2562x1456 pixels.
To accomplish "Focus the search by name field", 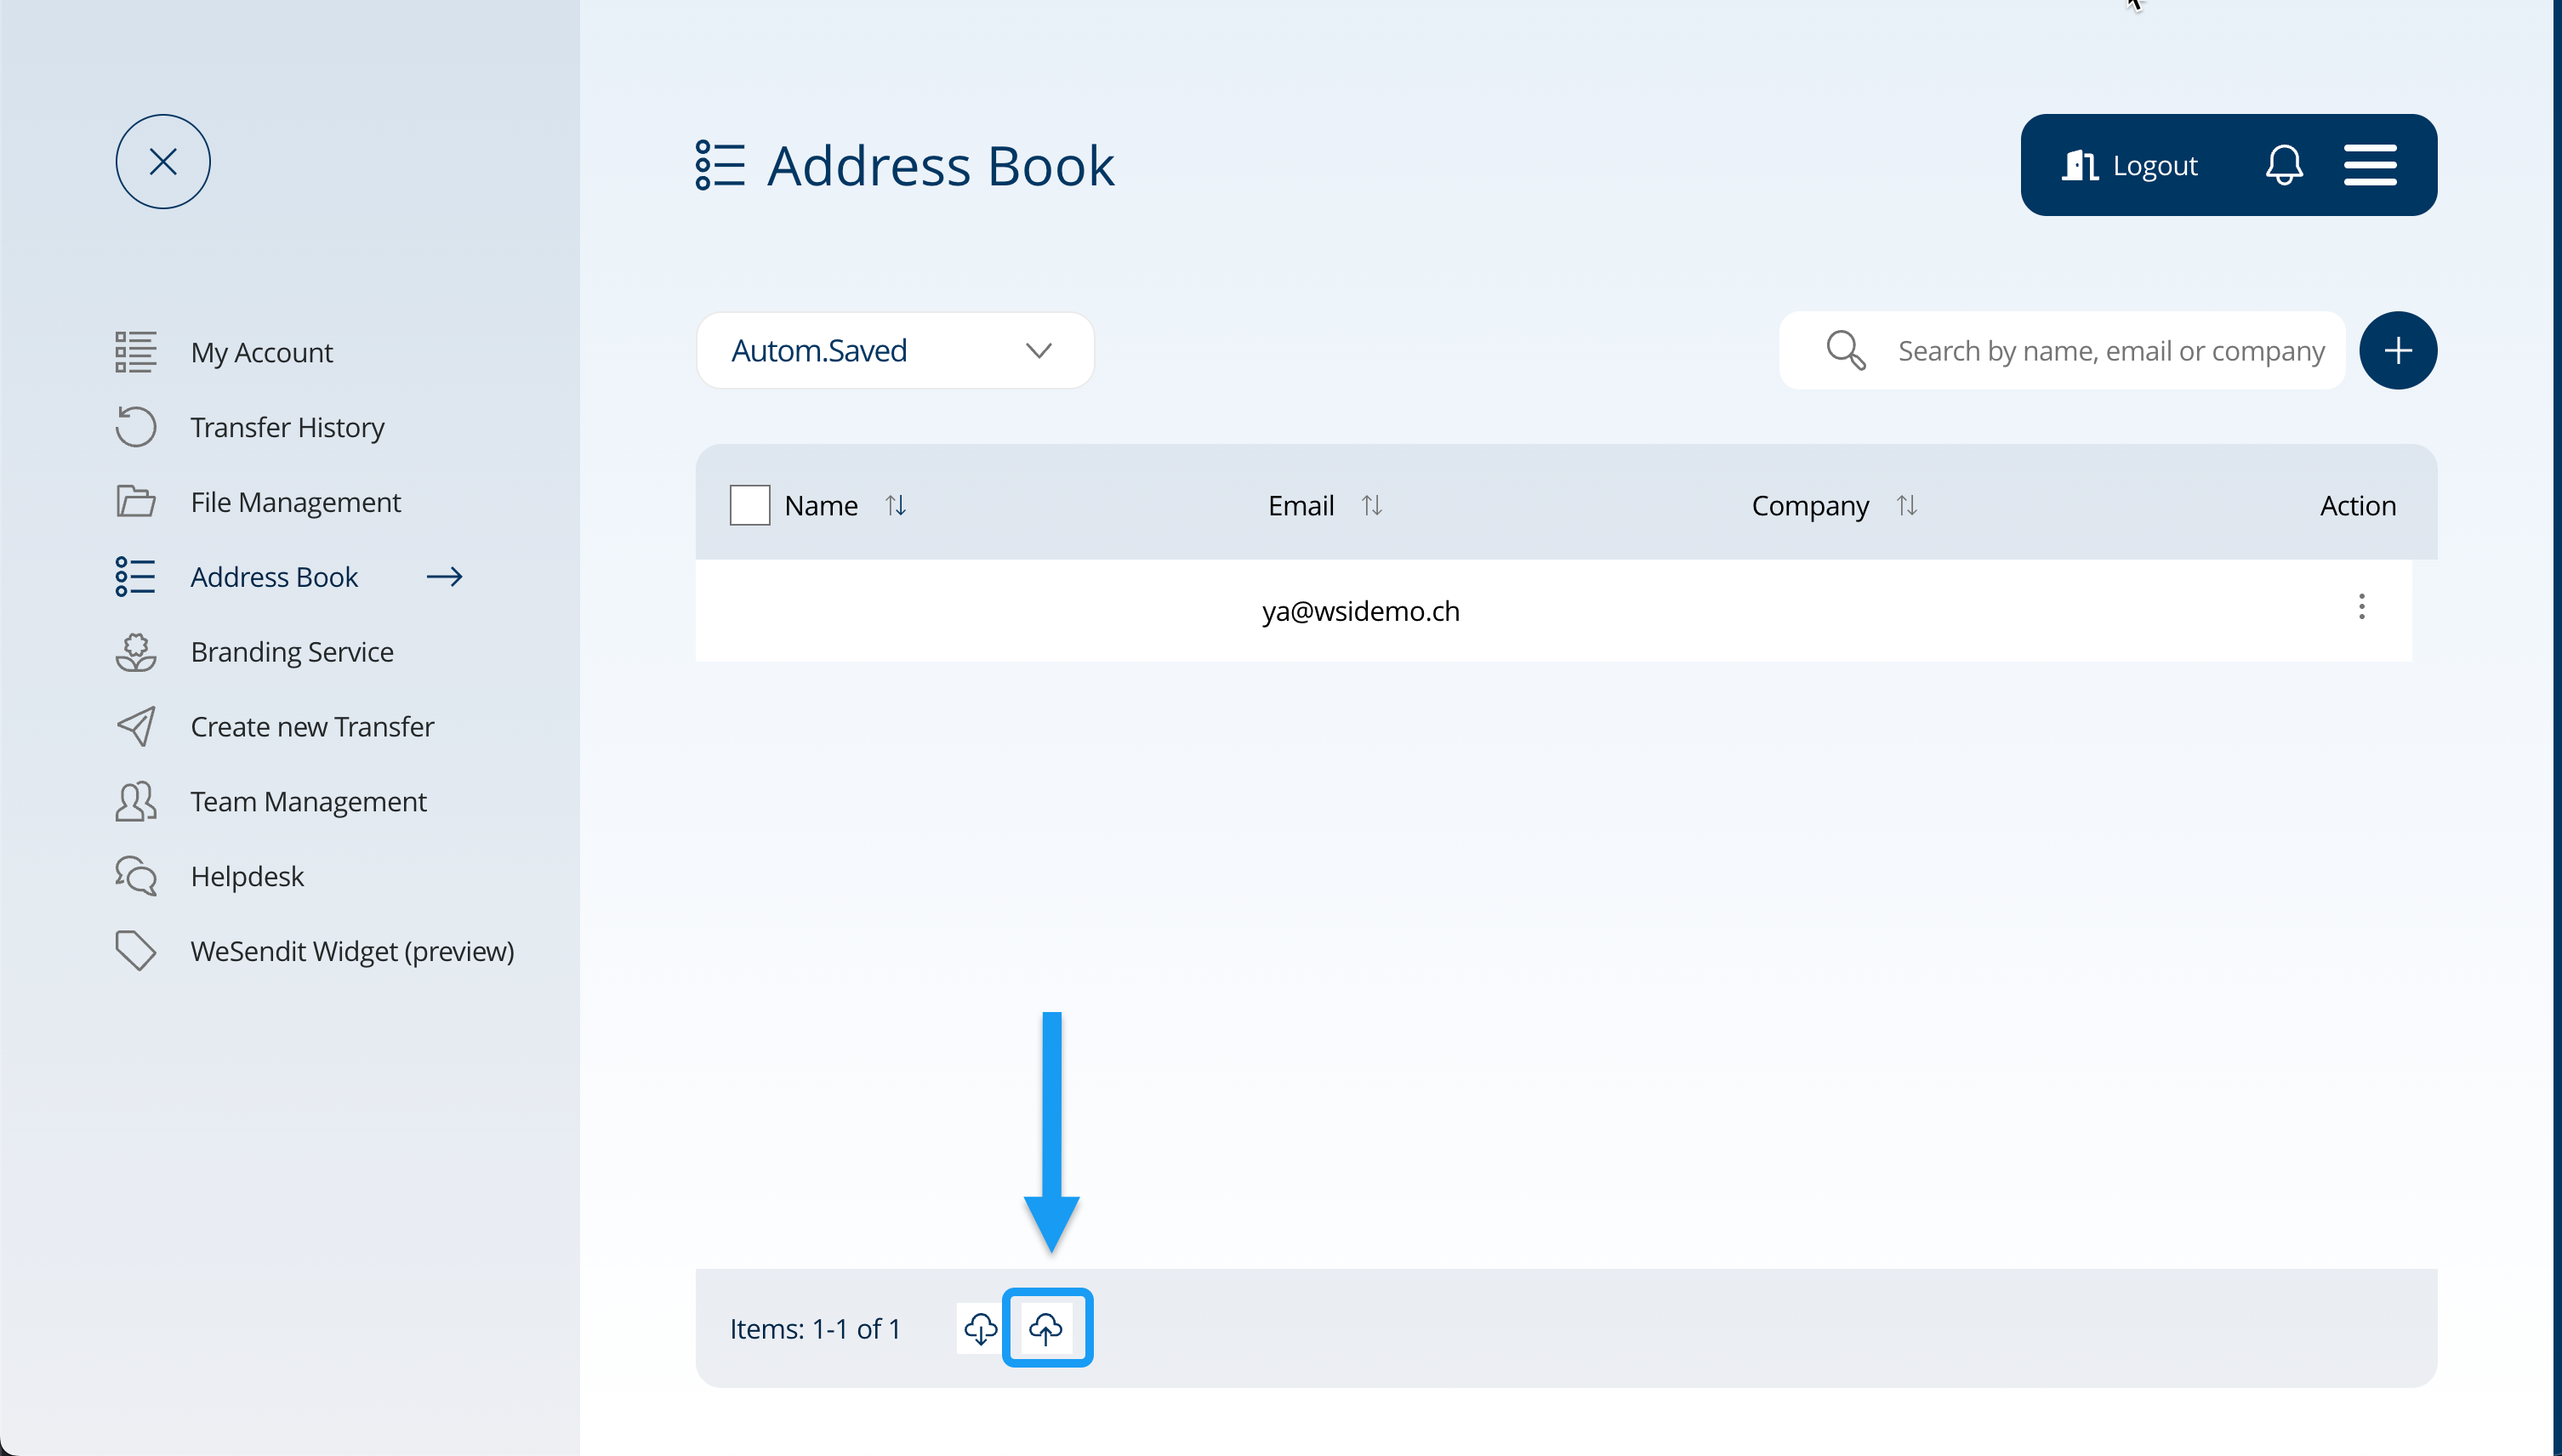I will tap(2110, 350).
